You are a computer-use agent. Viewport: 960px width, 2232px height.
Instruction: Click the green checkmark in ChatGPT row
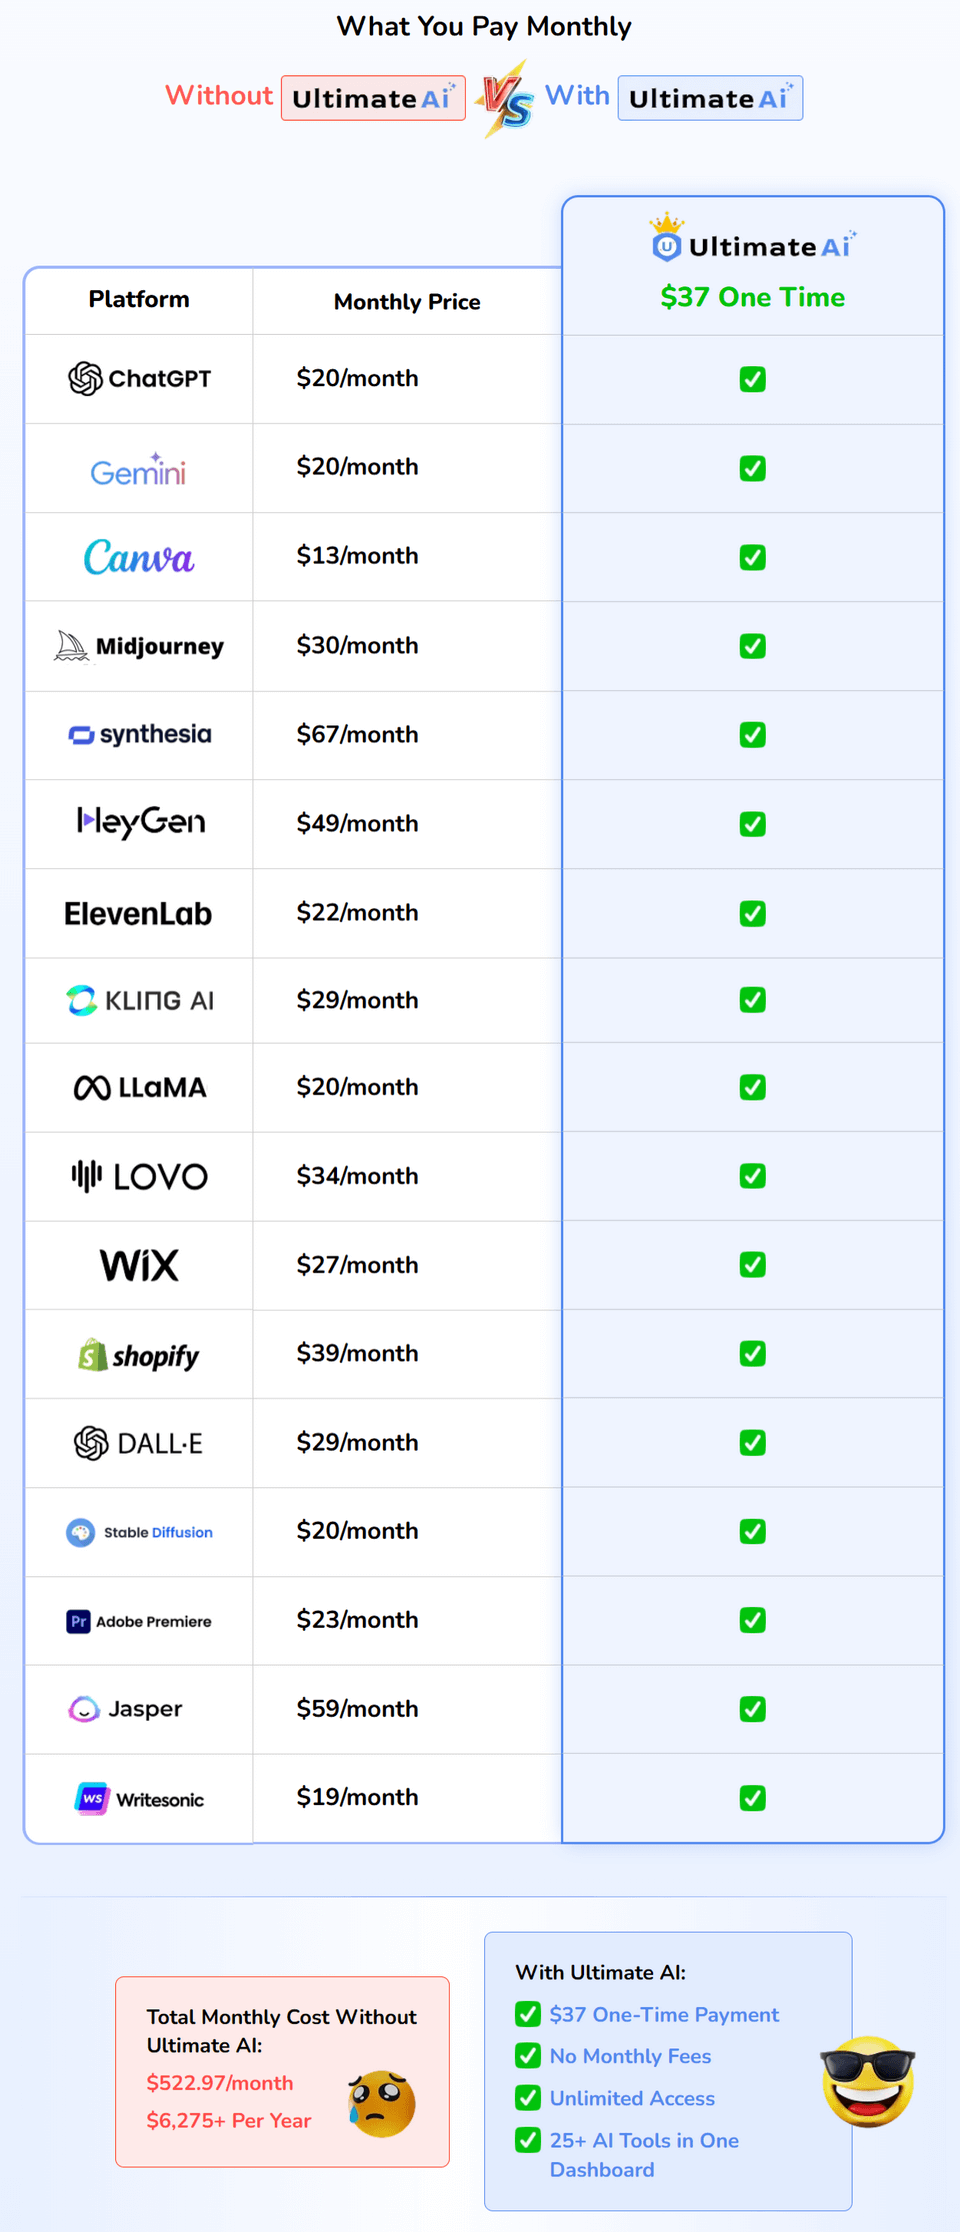coord(752,379)
